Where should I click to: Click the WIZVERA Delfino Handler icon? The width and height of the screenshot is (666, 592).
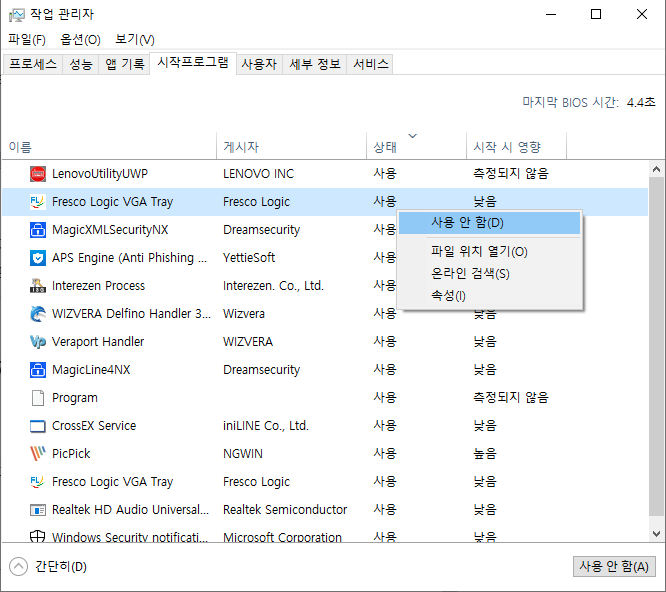(x=38, y=314)
